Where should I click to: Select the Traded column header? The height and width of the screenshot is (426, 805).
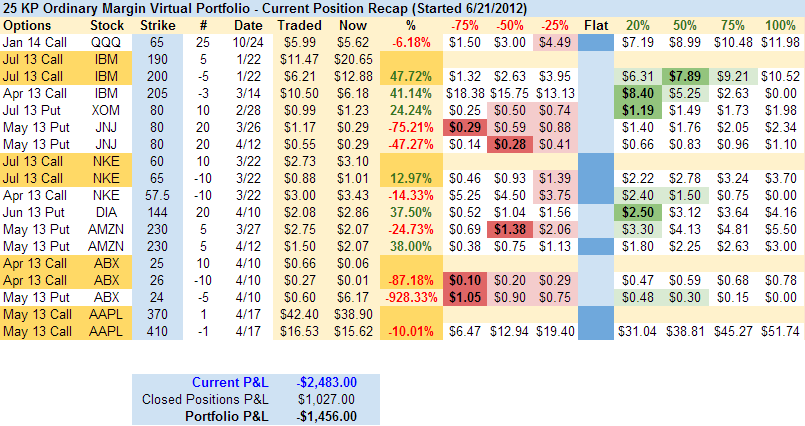pos(300,23)
